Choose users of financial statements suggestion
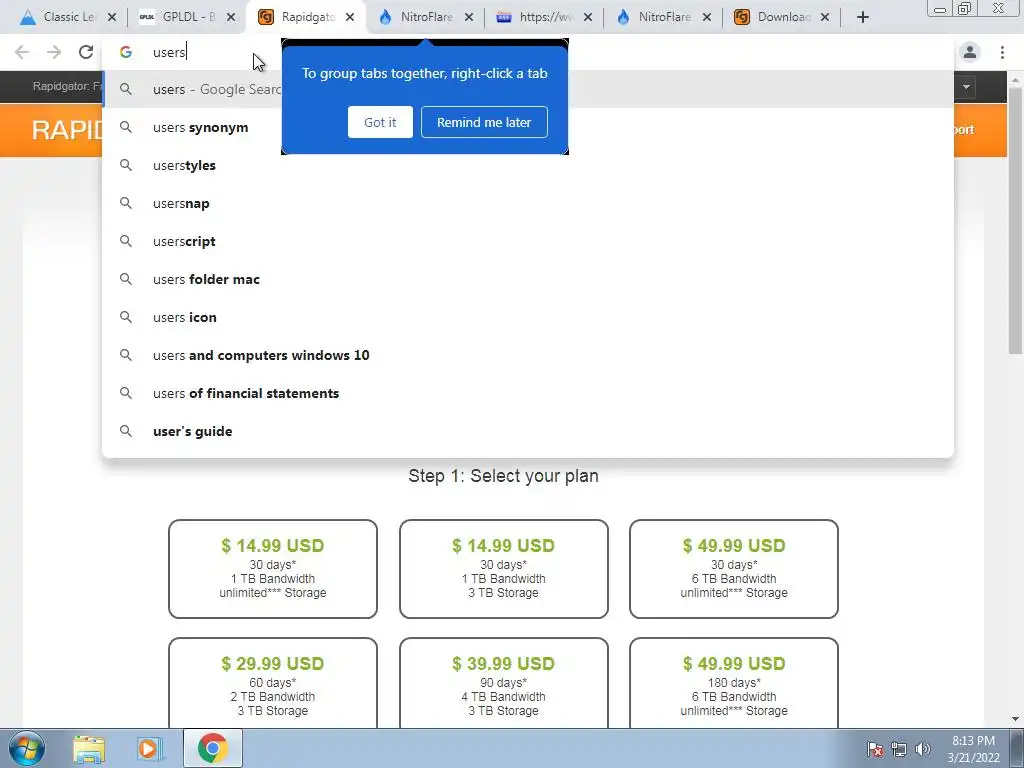Viewport: 1024px width, 768px height. click(x=528, y=393)
